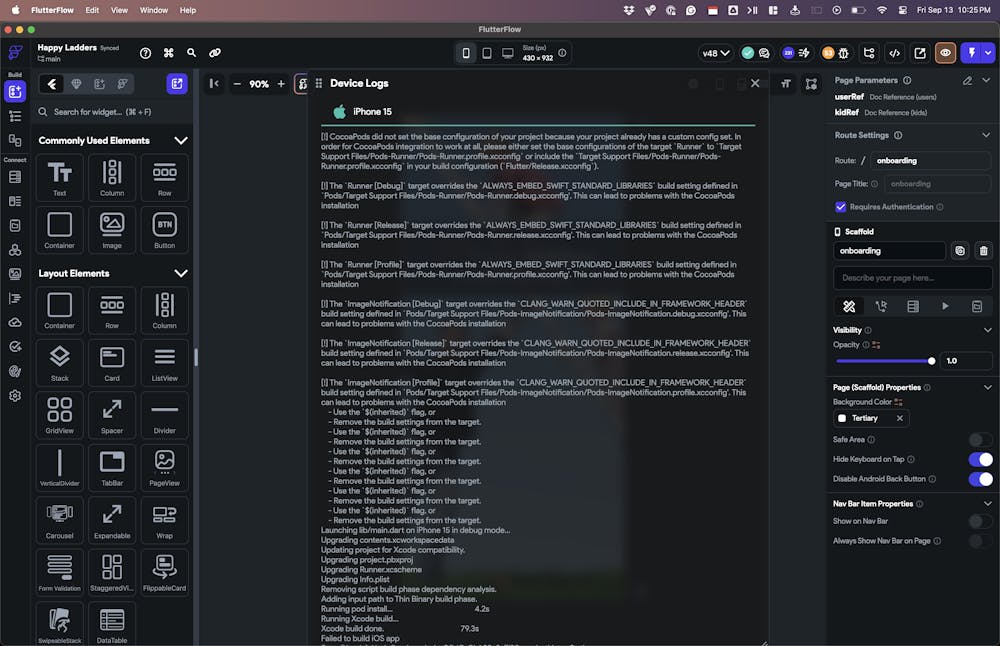This screenshot has height=646, width=1000.
Task: Copy the onboarding scaffold name
Action: [x=960, y=251]
